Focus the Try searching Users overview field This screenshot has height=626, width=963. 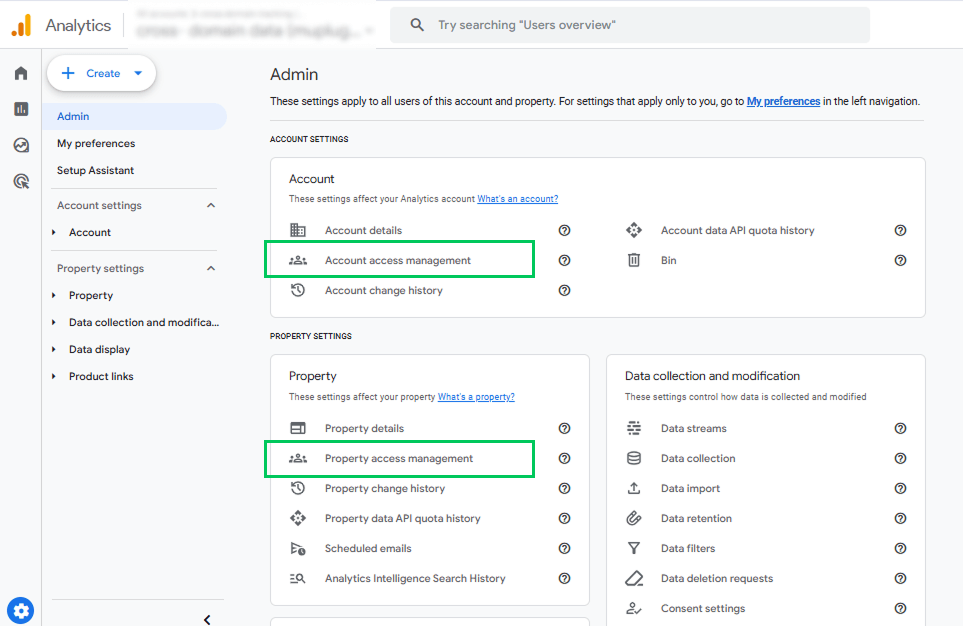tap(630, 25)
